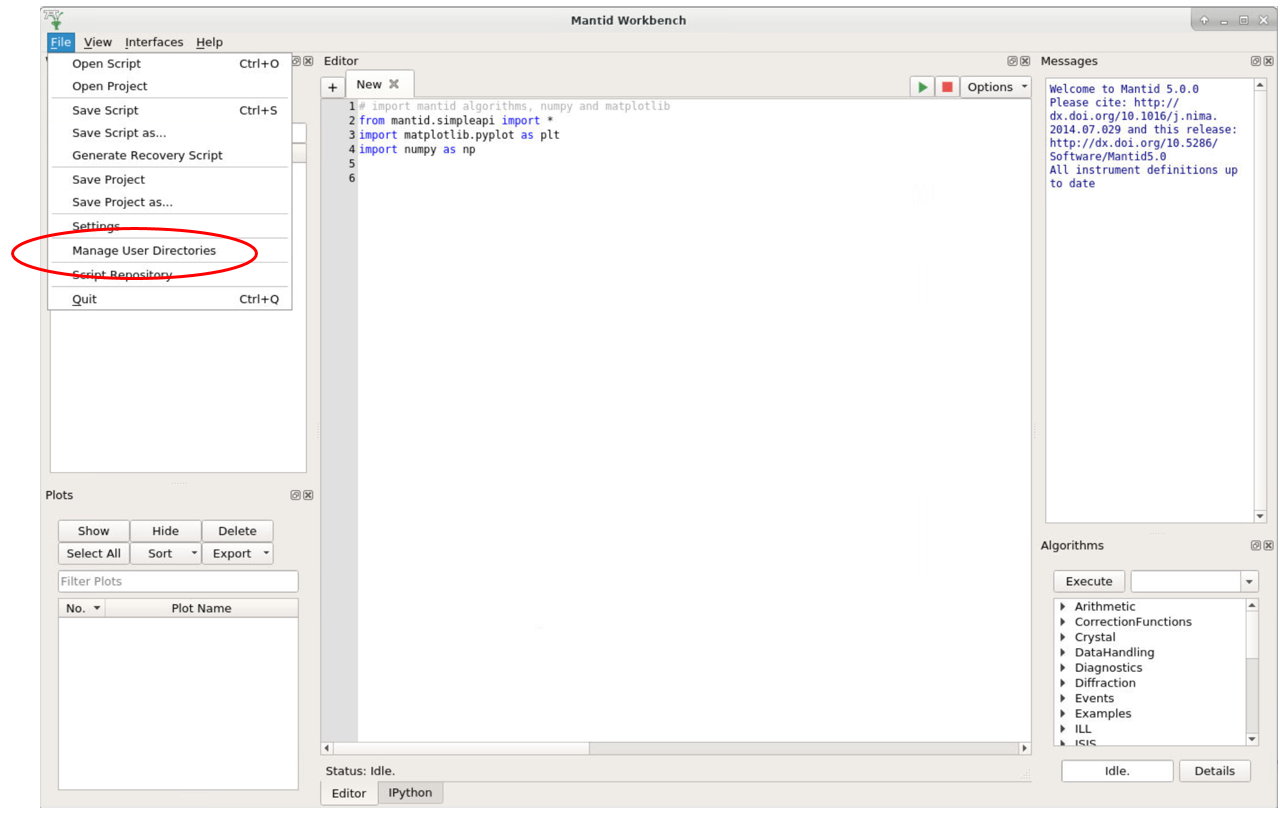Choose Save Script as... menu entry

point(170,133)
